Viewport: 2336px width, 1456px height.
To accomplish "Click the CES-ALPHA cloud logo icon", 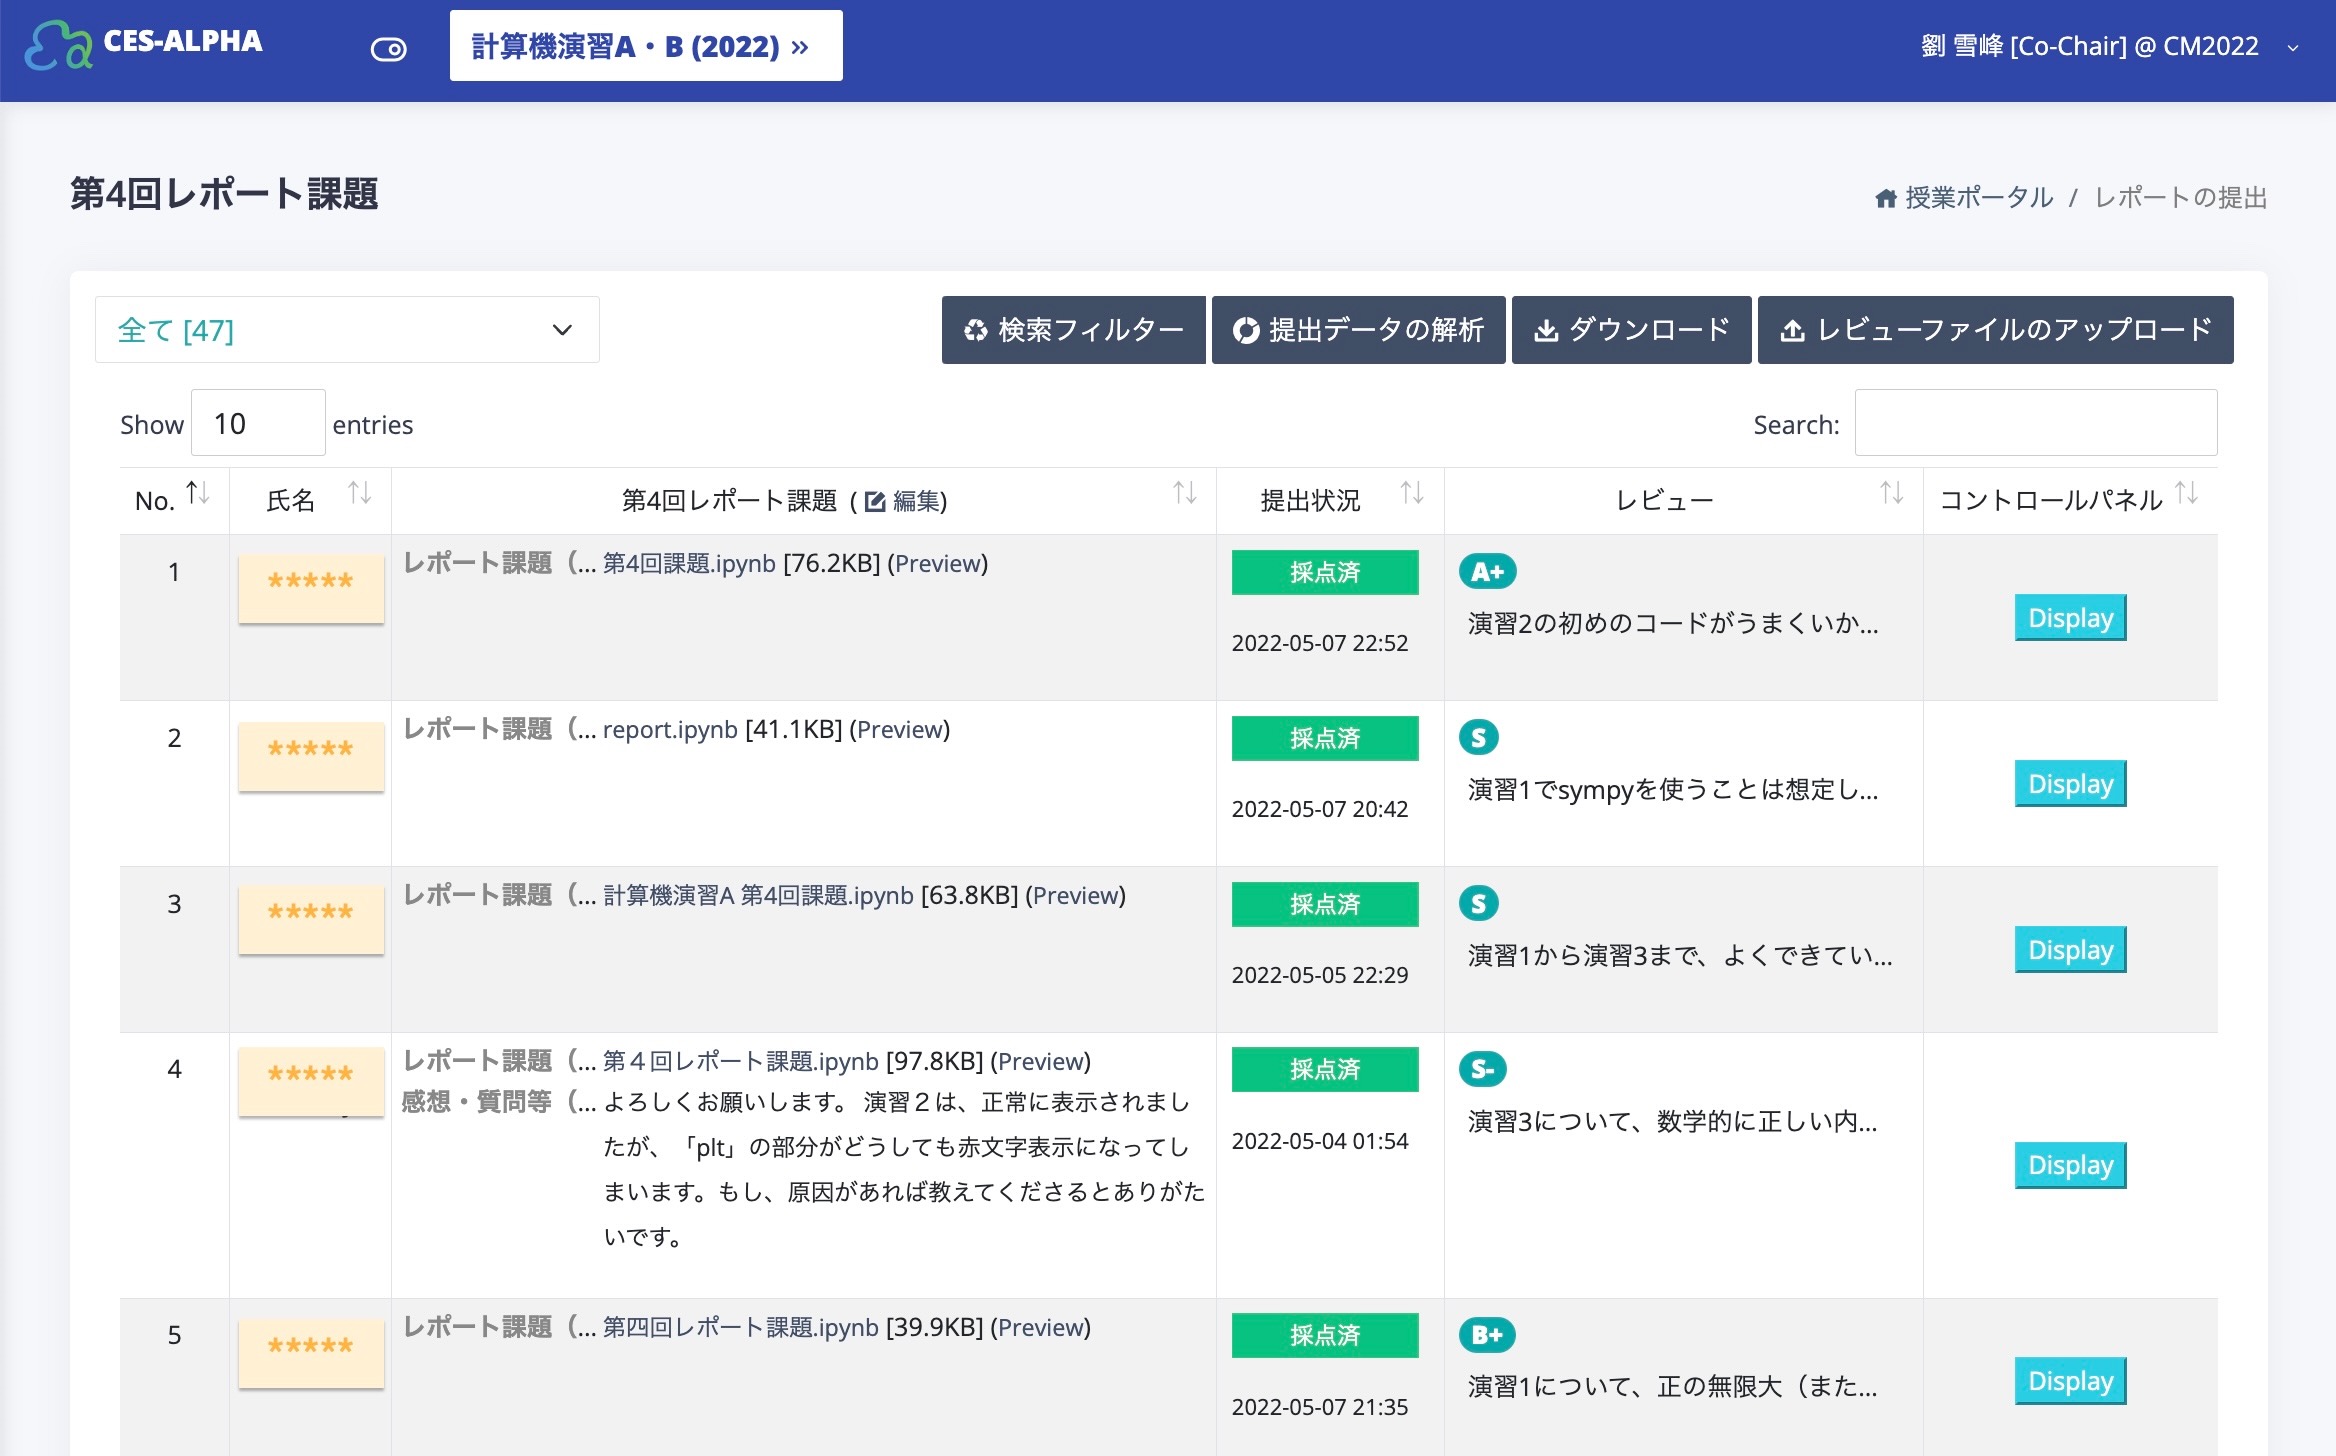I will point(58,45).
